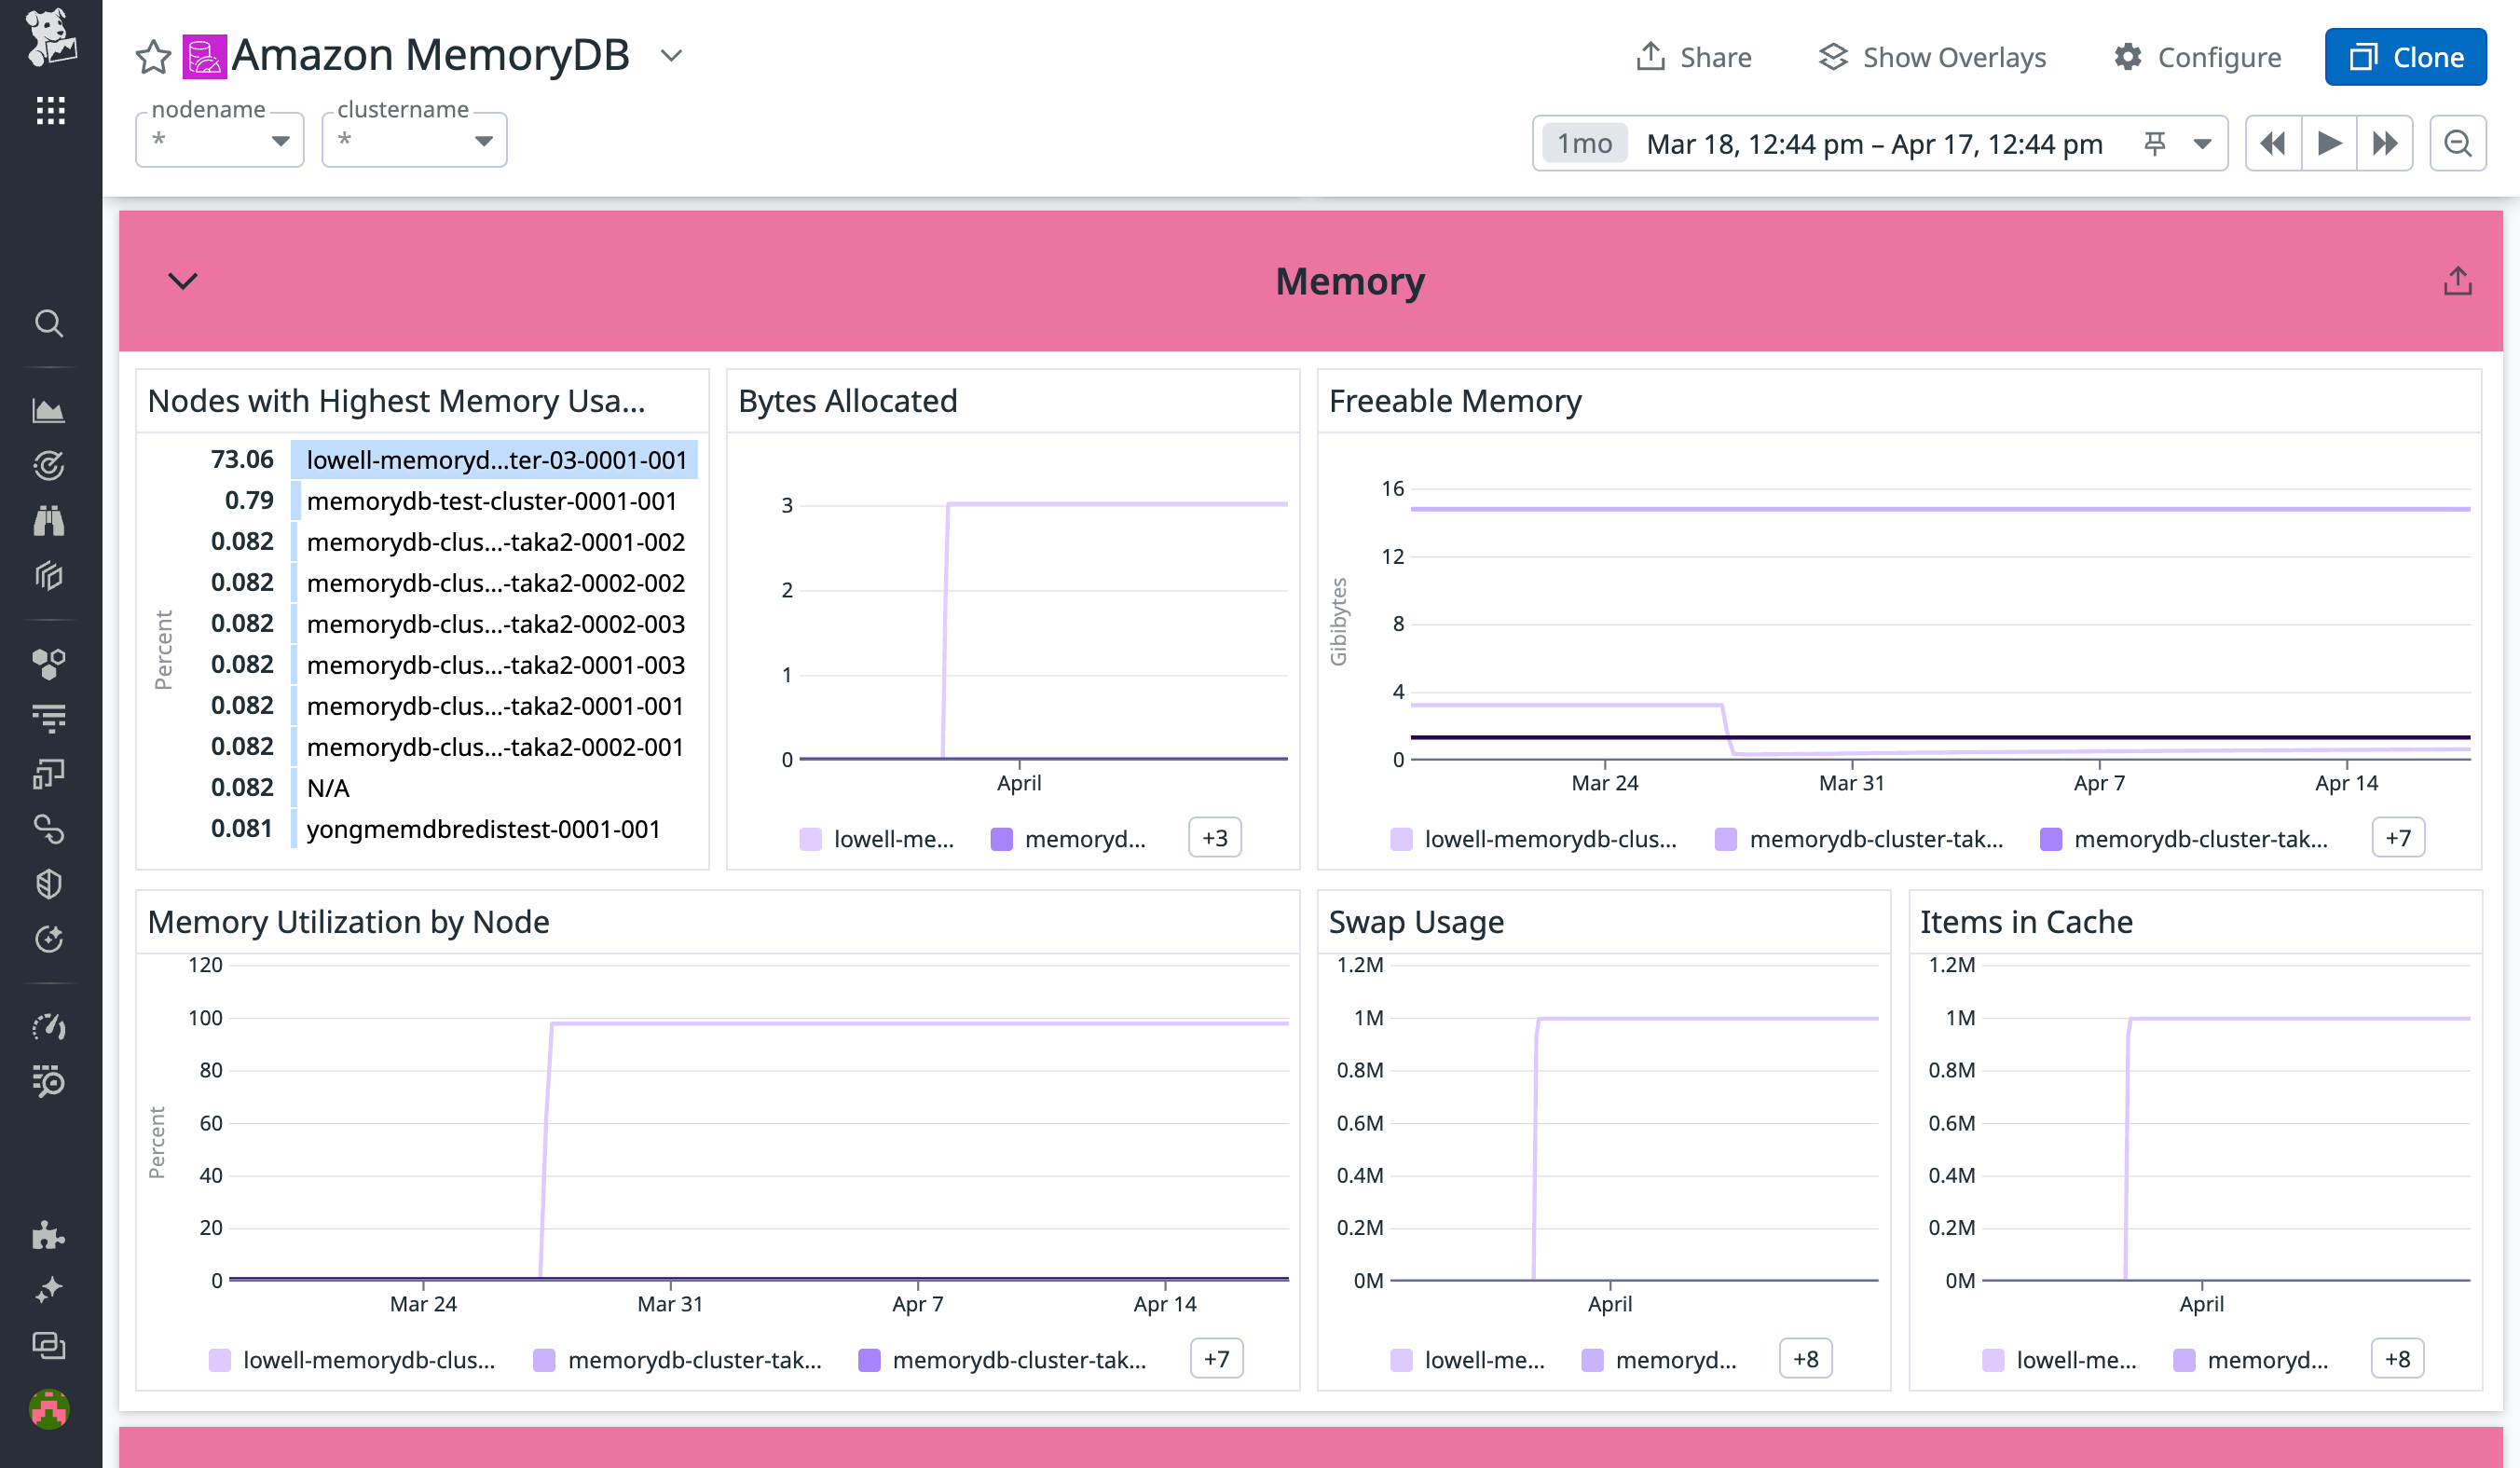This screenshot has width=2520, height=1468.
Task: Export the Memory group via its share icon
Action: pyautogui.click(x=2458, y=281)
